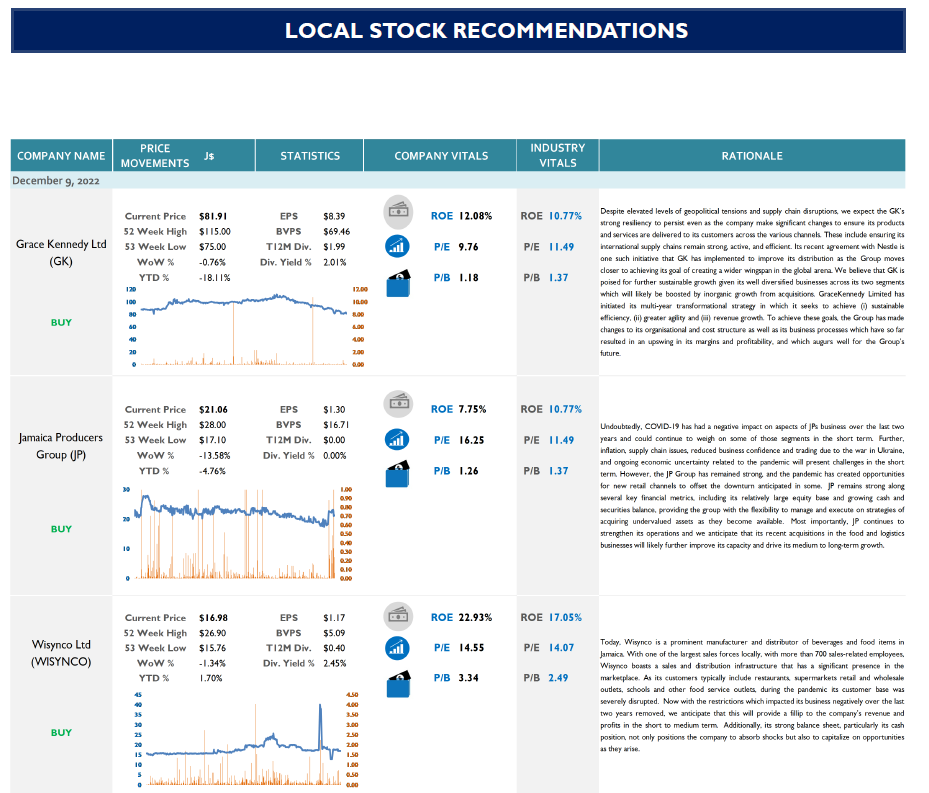Select the industry P/E value 14.07
Image resolution: width=929 pixels, height=793 pixels.
click(x=561, y=648)
